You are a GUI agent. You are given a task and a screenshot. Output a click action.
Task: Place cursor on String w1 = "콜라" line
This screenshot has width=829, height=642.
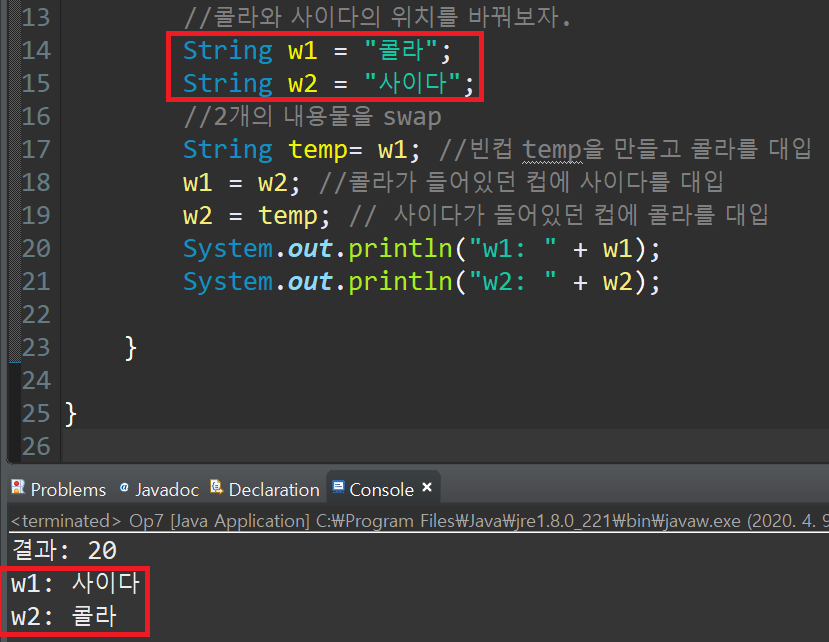point(316,51)
